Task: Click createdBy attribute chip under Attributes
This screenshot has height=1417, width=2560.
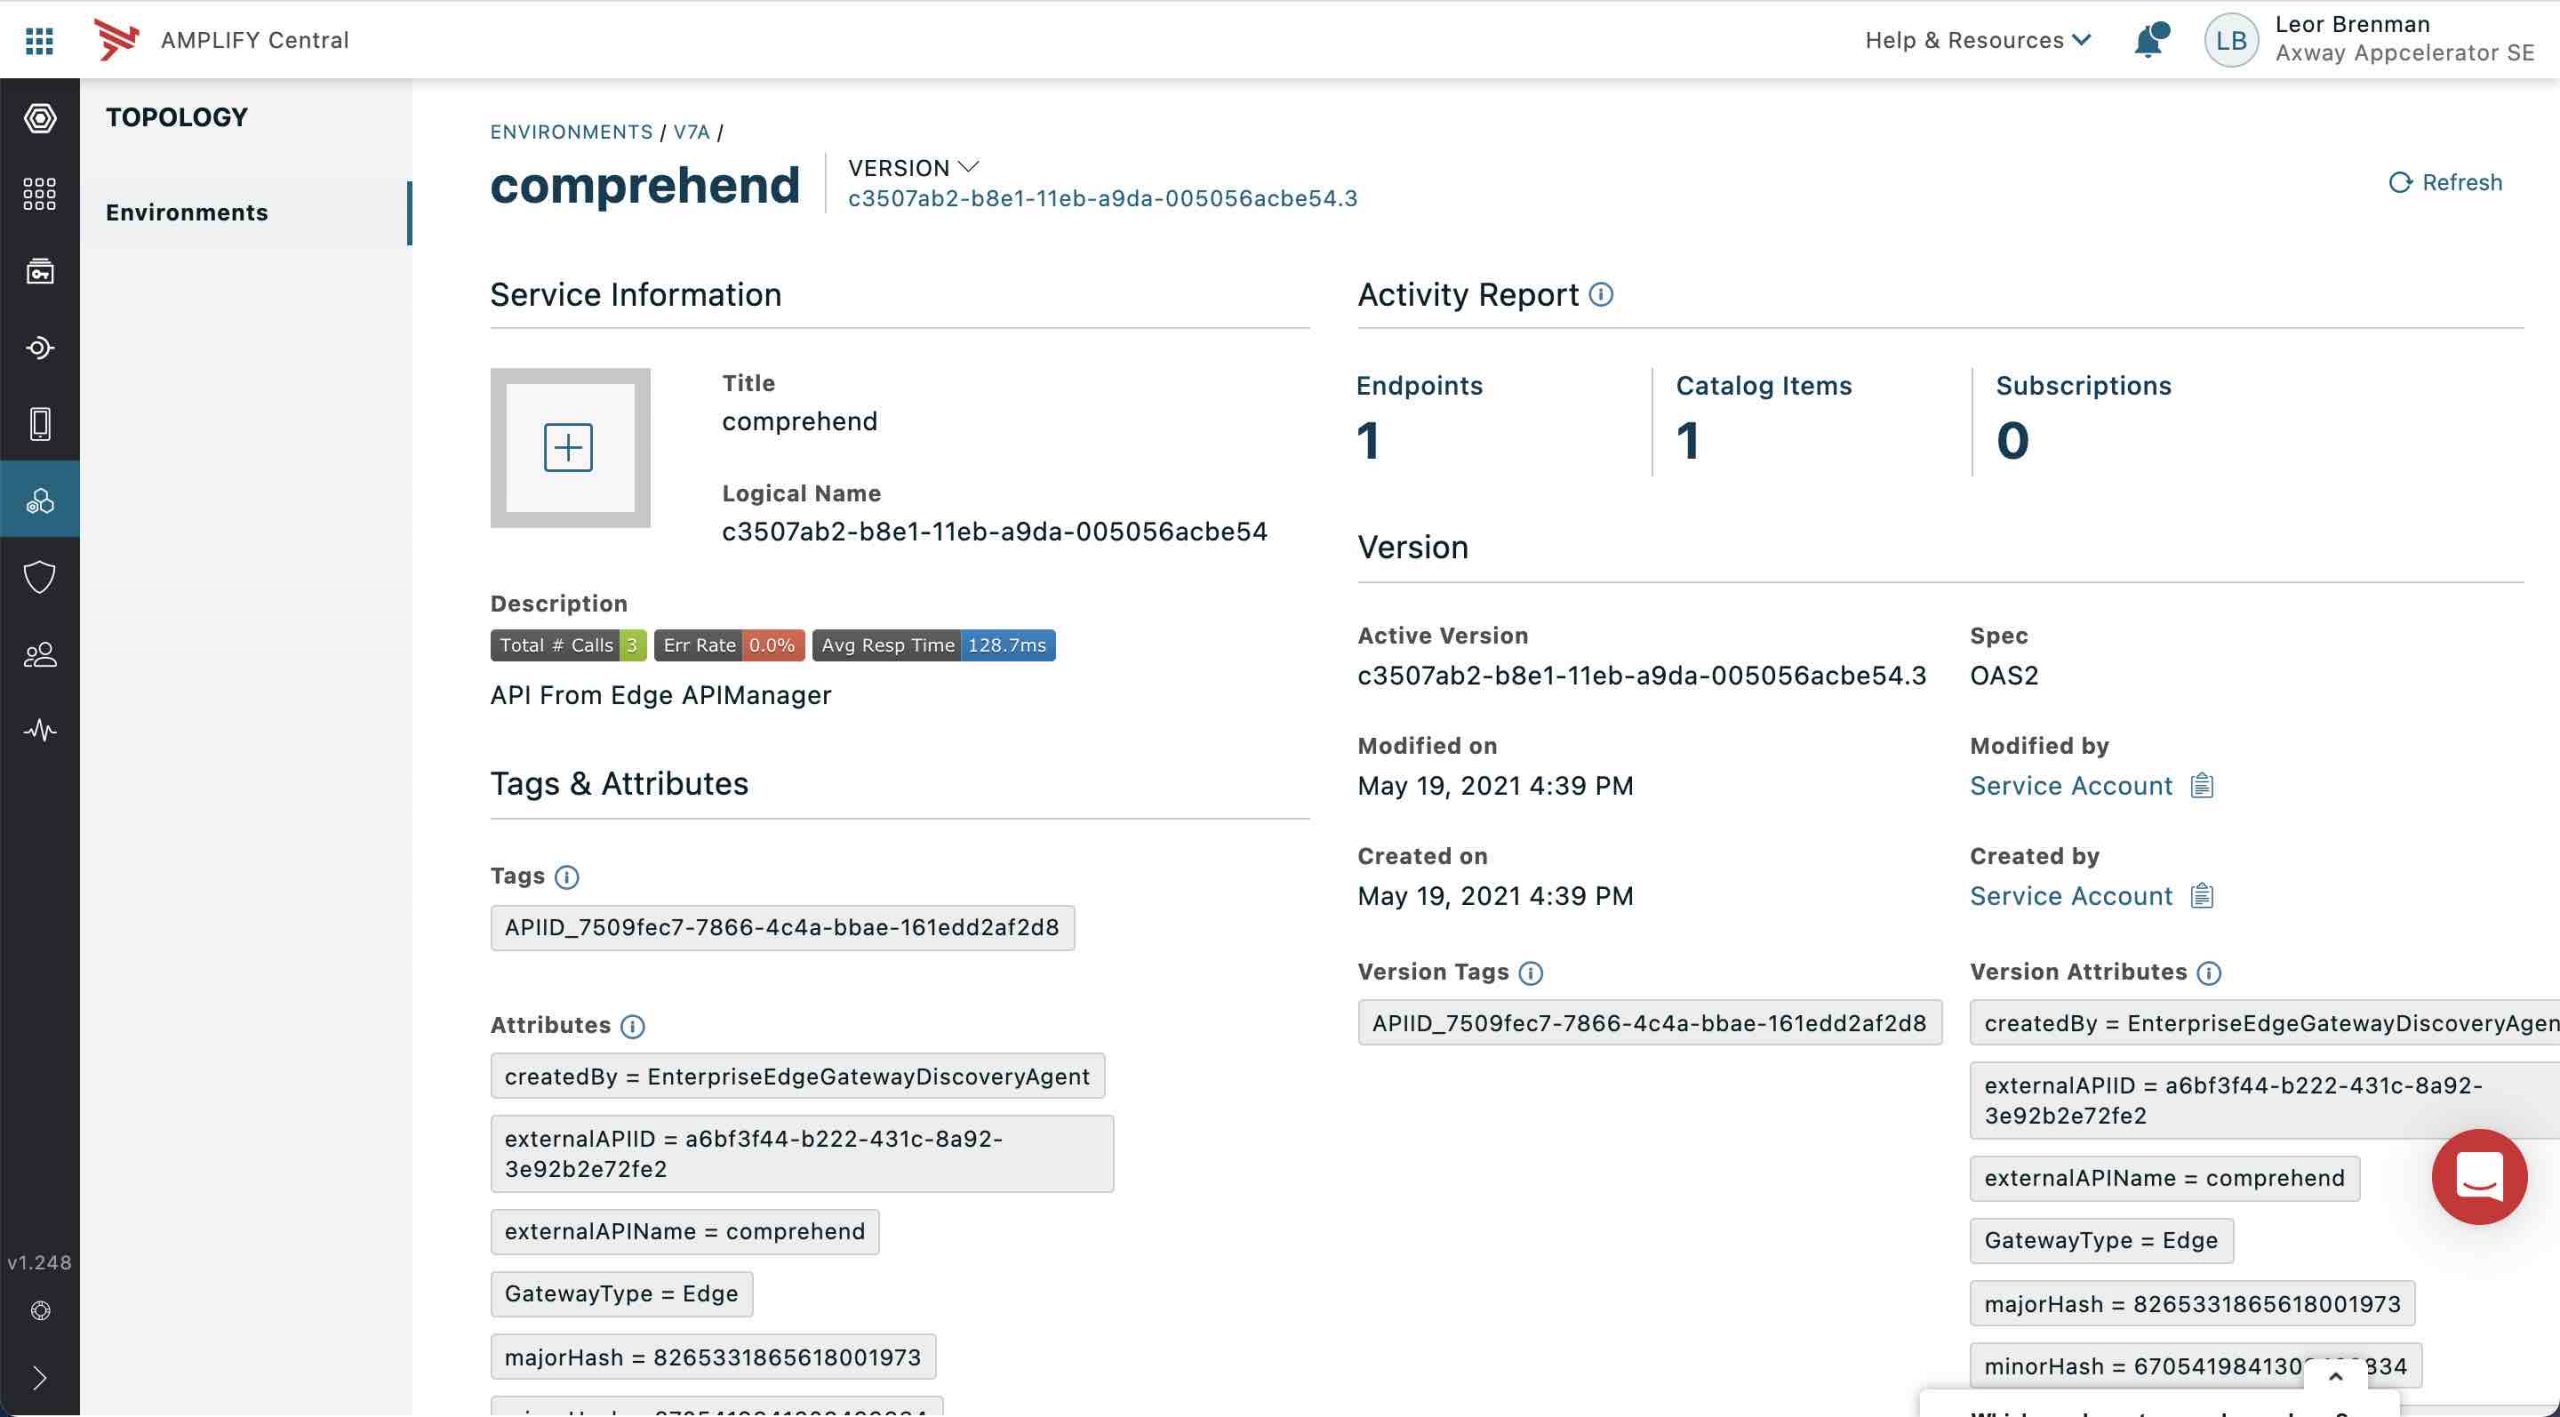Action: coord(797,1077)
